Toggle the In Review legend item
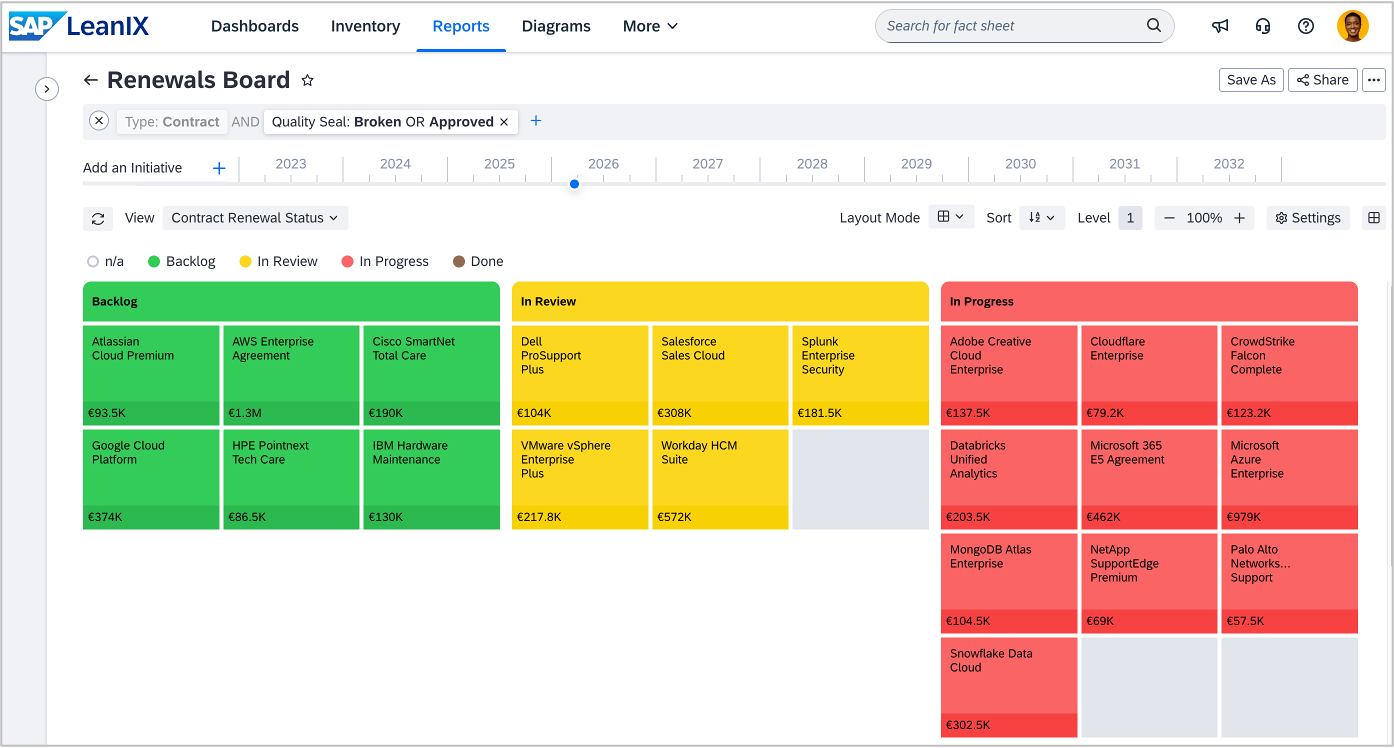This screenshot has height=748, width=1394. click(278, 262)
